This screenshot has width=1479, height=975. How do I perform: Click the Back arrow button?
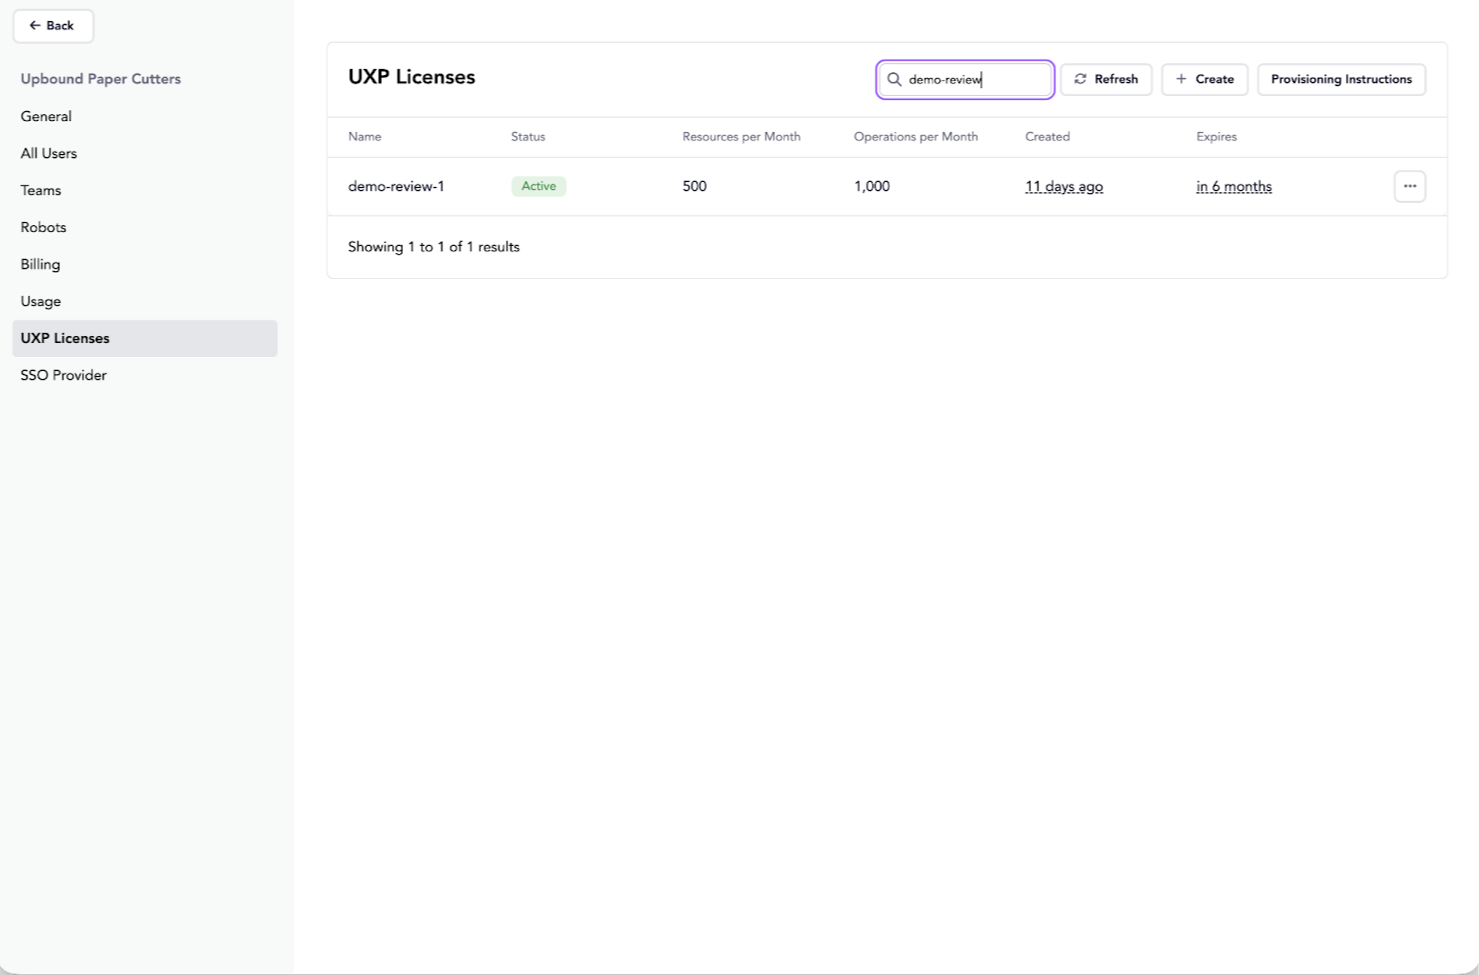[53, 26]
